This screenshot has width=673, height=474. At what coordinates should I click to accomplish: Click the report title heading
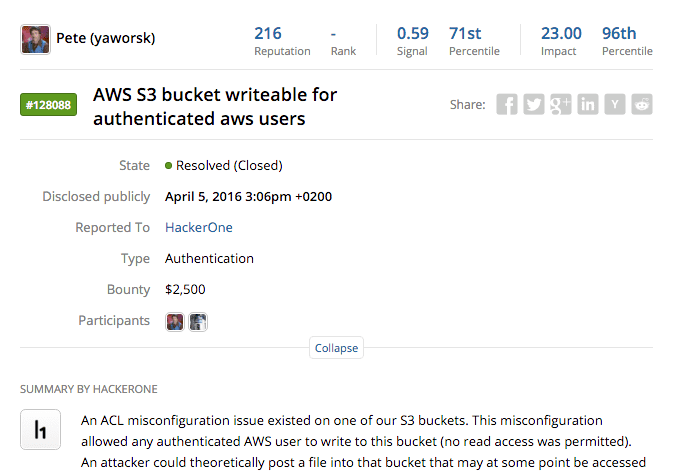[215, 107]
